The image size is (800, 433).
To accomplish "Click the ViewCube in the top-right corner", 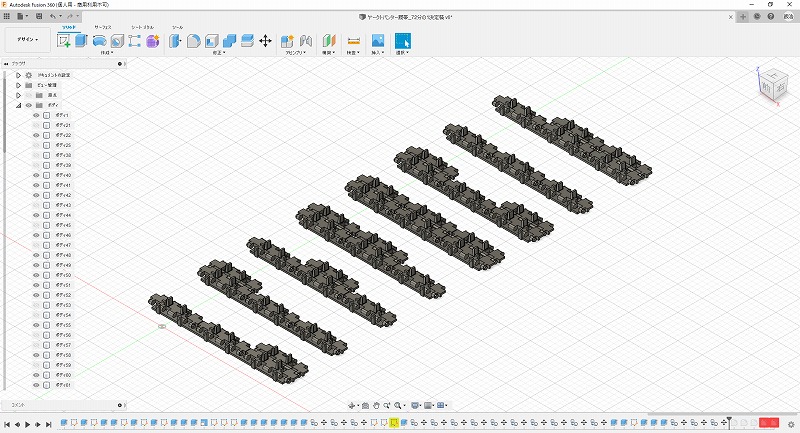I will tap(771, 86).
